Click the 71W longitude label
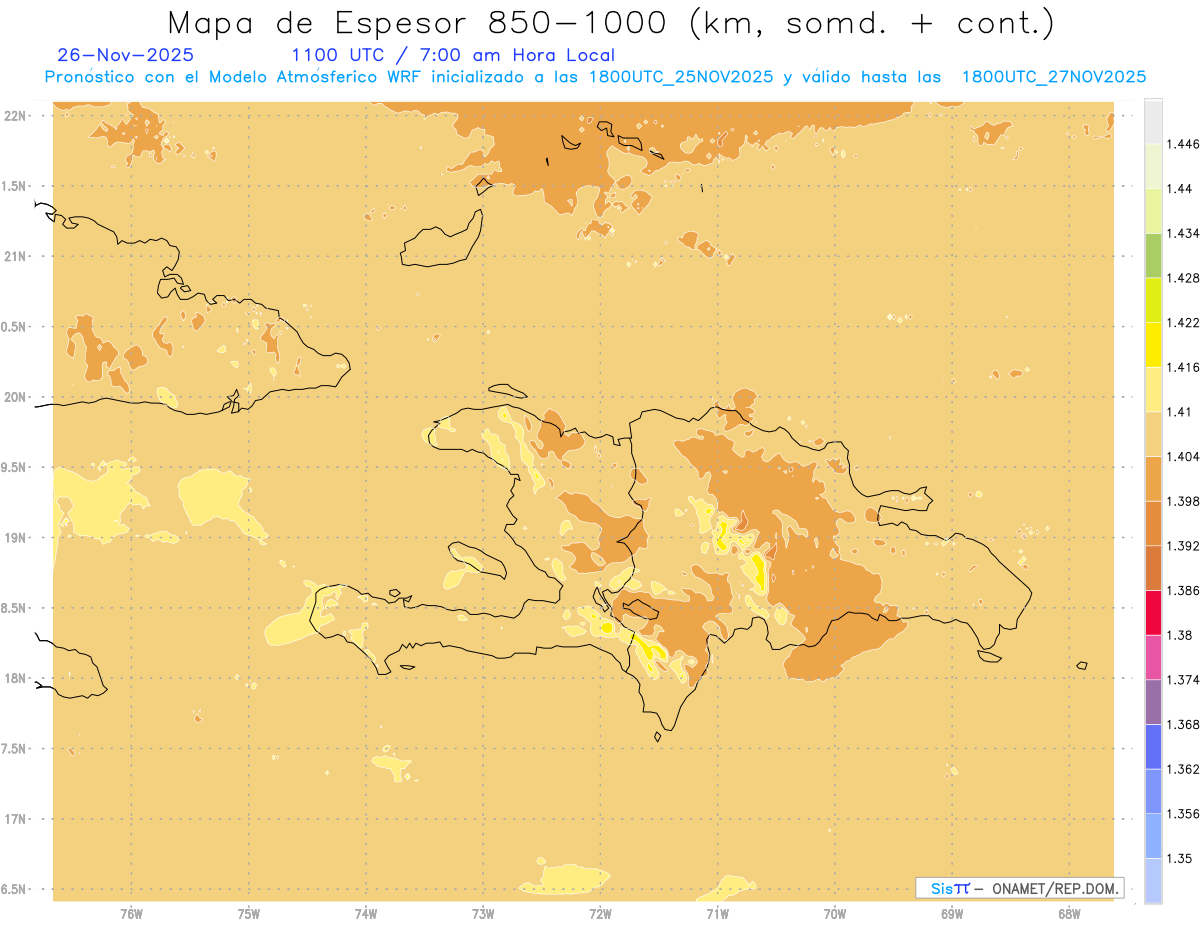 click(x=717, y=914)
